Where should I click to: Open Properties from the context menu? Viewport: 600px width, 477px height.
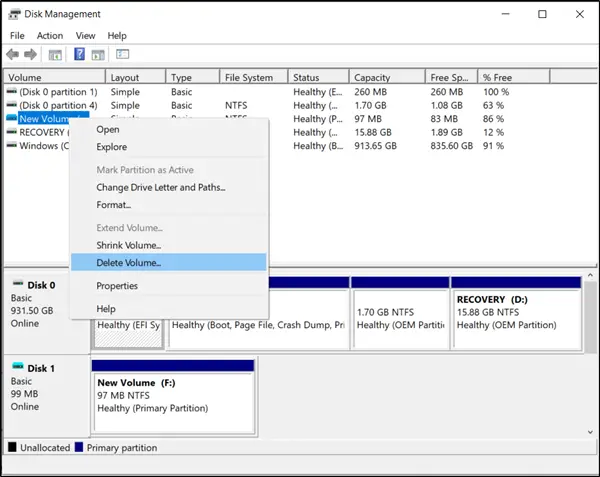pyautogui.click(x=117, y=286)
